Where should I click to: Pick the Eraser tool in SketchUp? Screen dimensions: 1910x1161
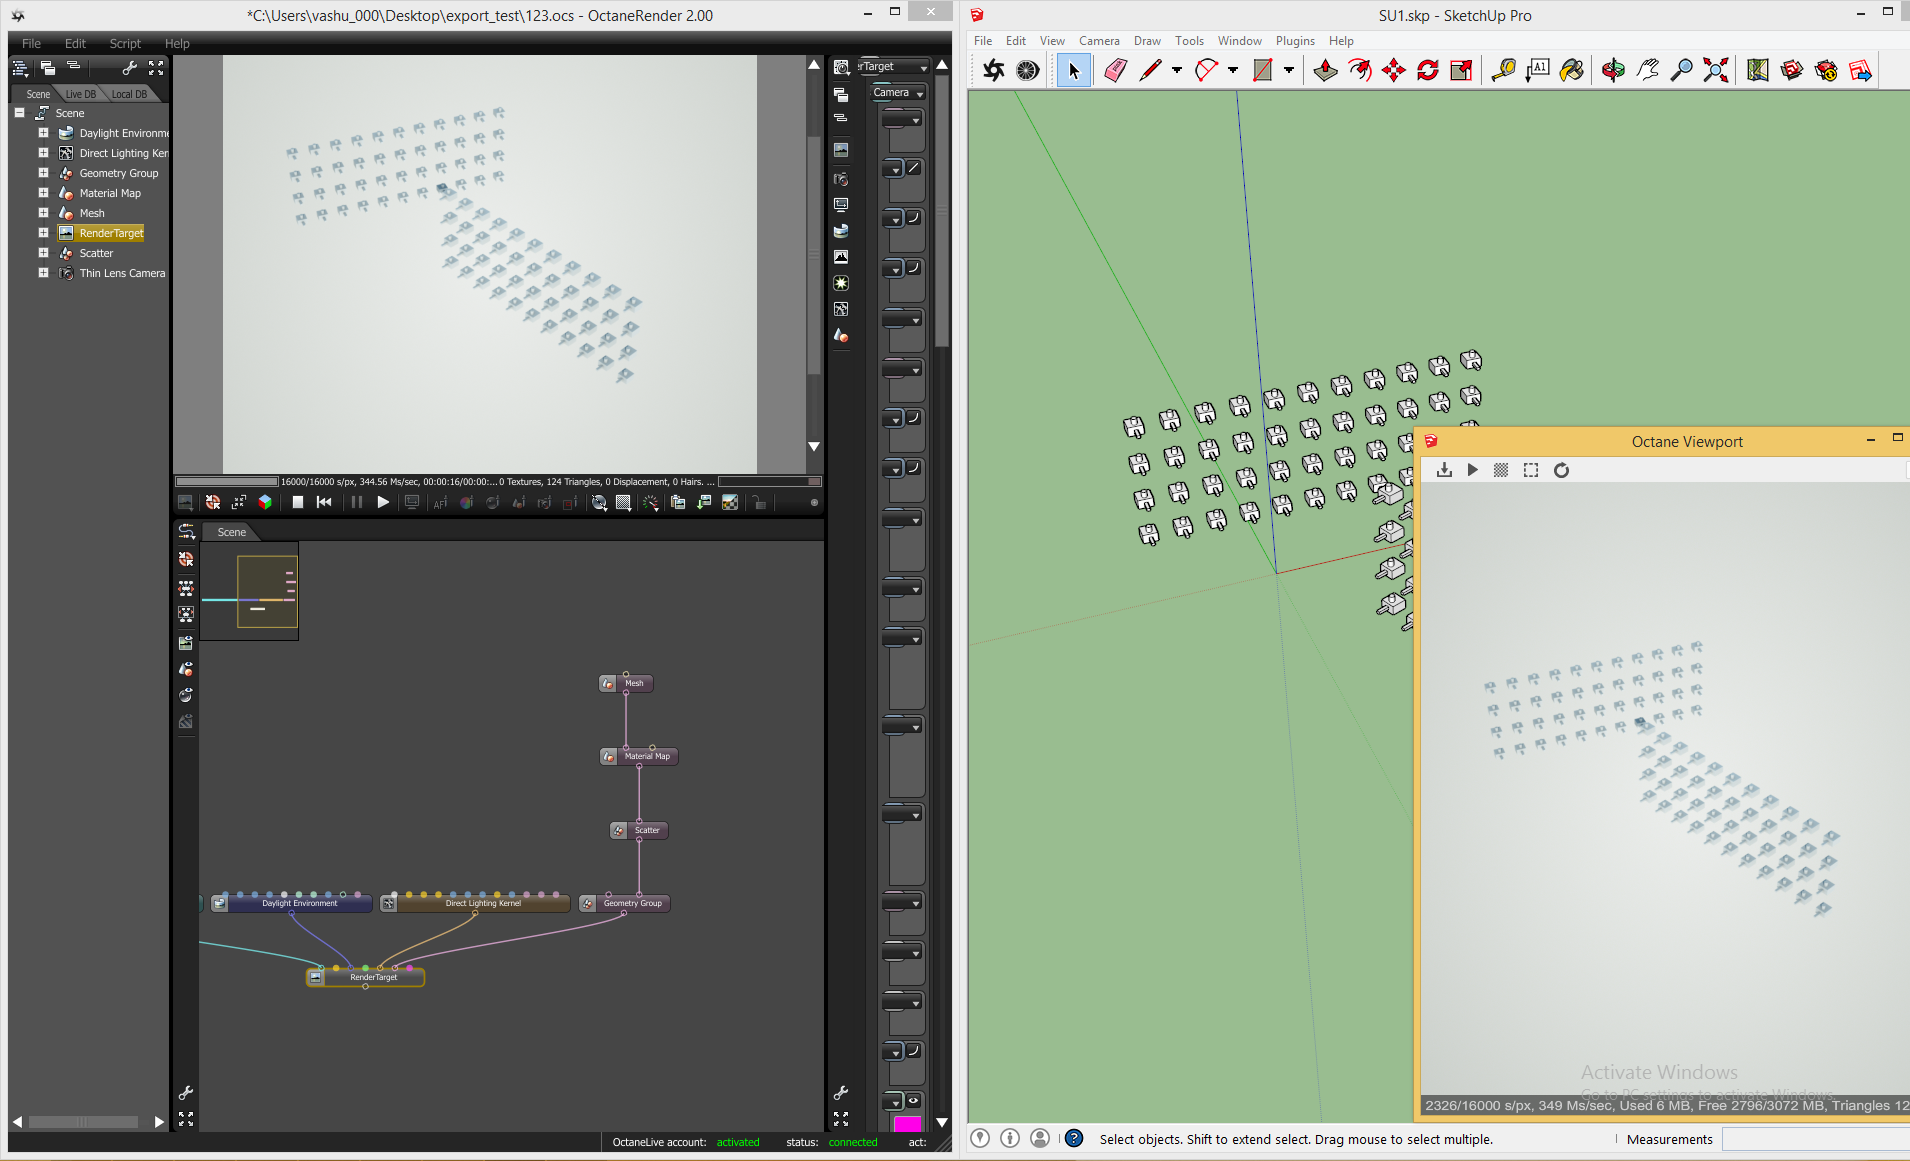[x=1116, y=70]
